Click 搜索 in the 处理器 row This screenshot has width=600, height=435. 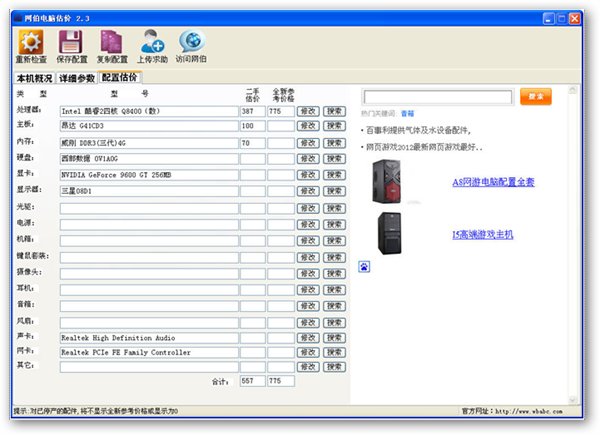334,111
